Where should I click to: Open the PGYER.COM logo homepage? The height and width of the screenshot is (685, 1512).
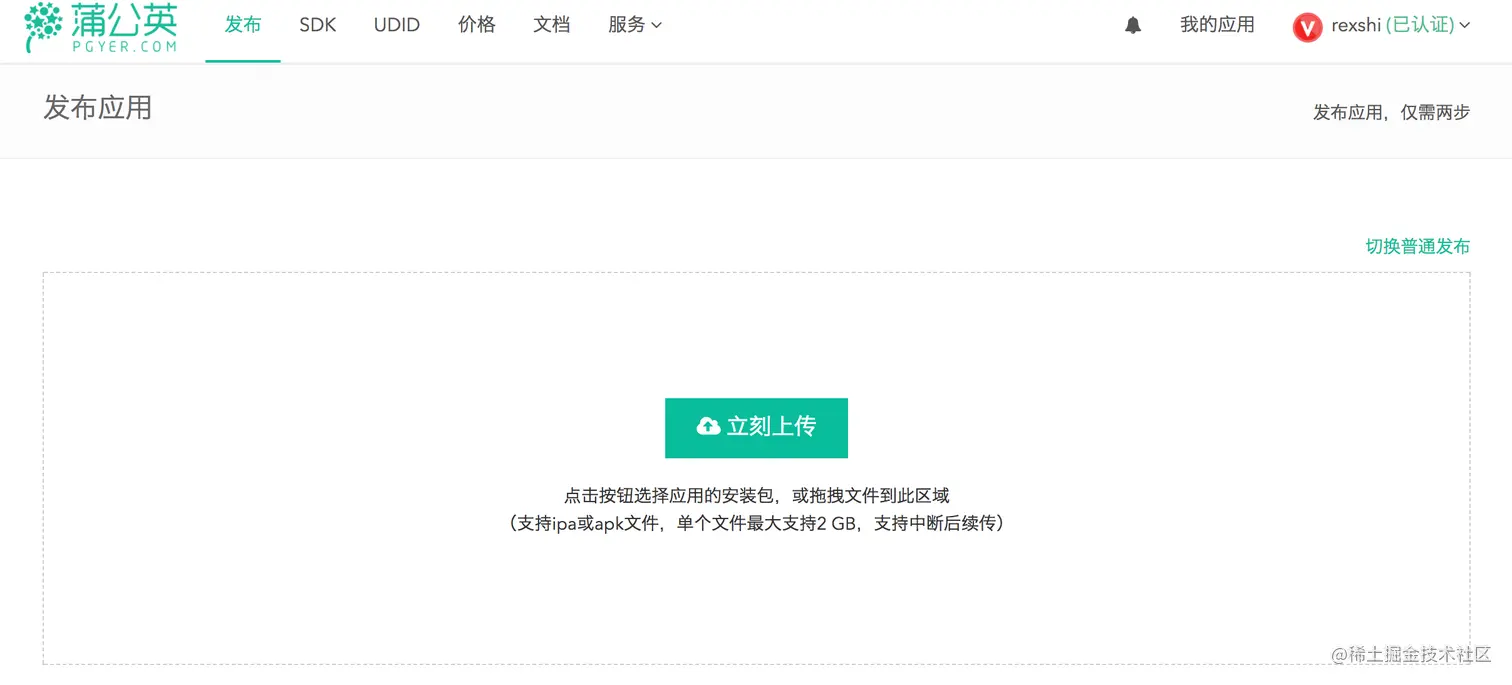pyautogui.click(x=101, y=27)
